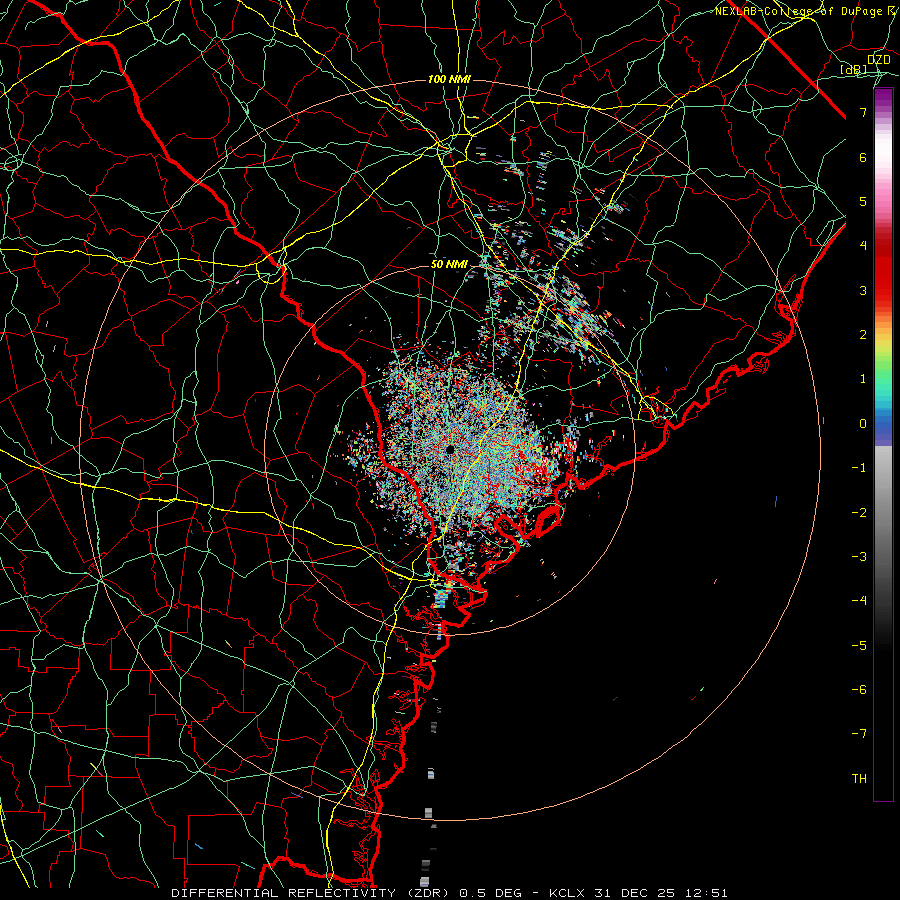This screenshot has width=900, height=900.
Task: Pick the gray -2 dB band on color bar
Action: coord(883,513)
